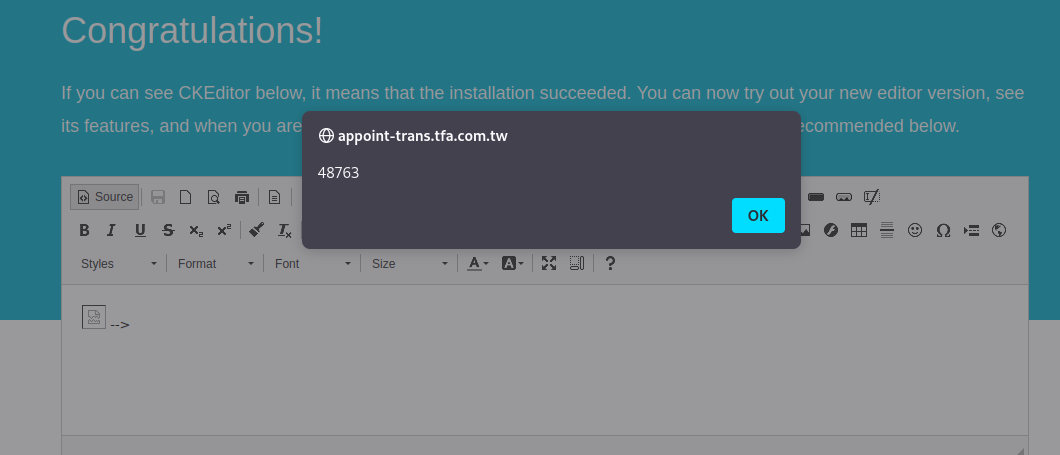Insert an Image Button element

pyautogui.click(x=844, y=197)
